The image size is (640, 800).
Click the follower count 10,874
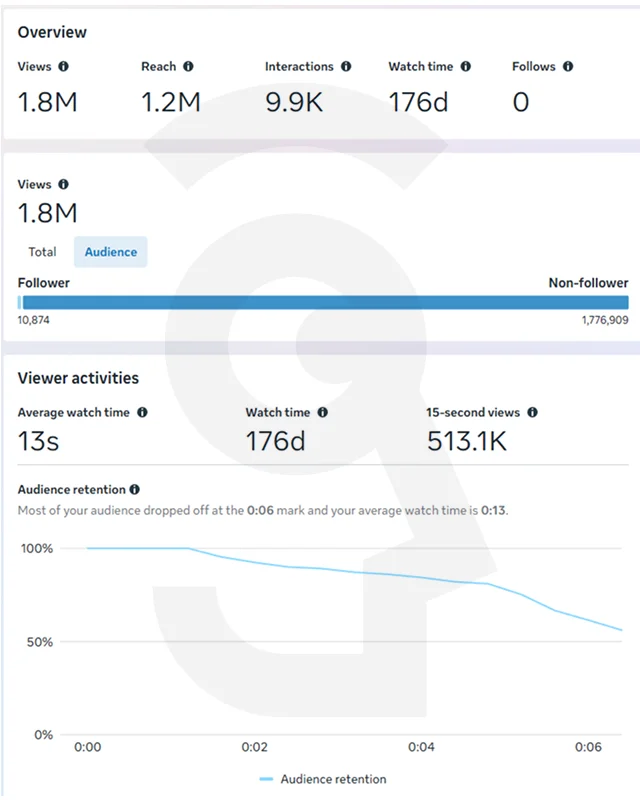34,320
